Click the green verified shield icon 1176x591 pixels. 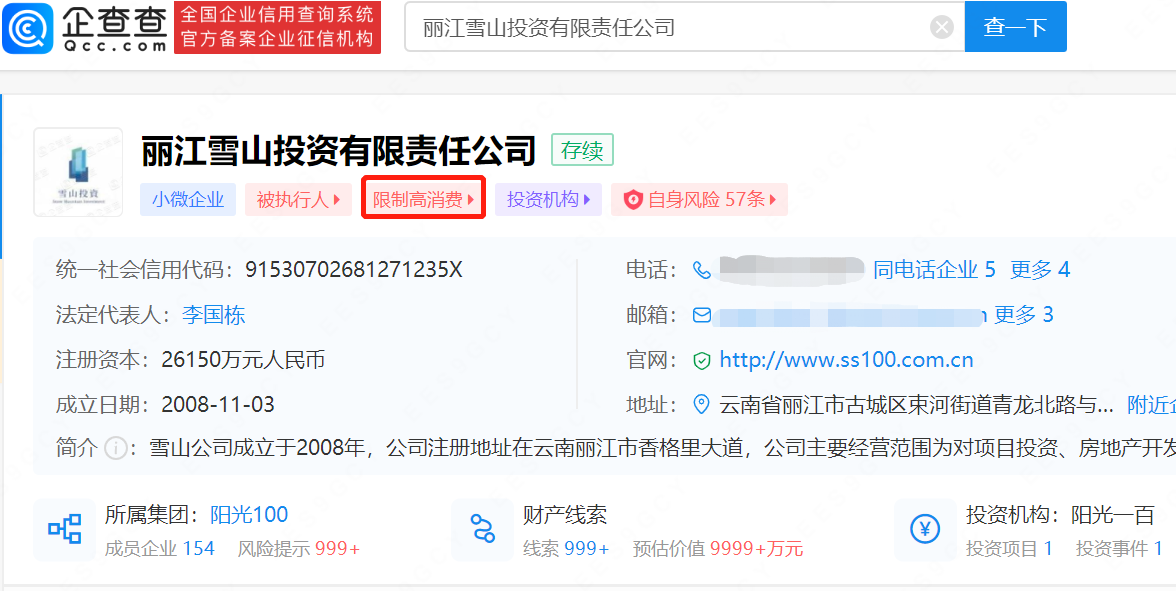701,361
